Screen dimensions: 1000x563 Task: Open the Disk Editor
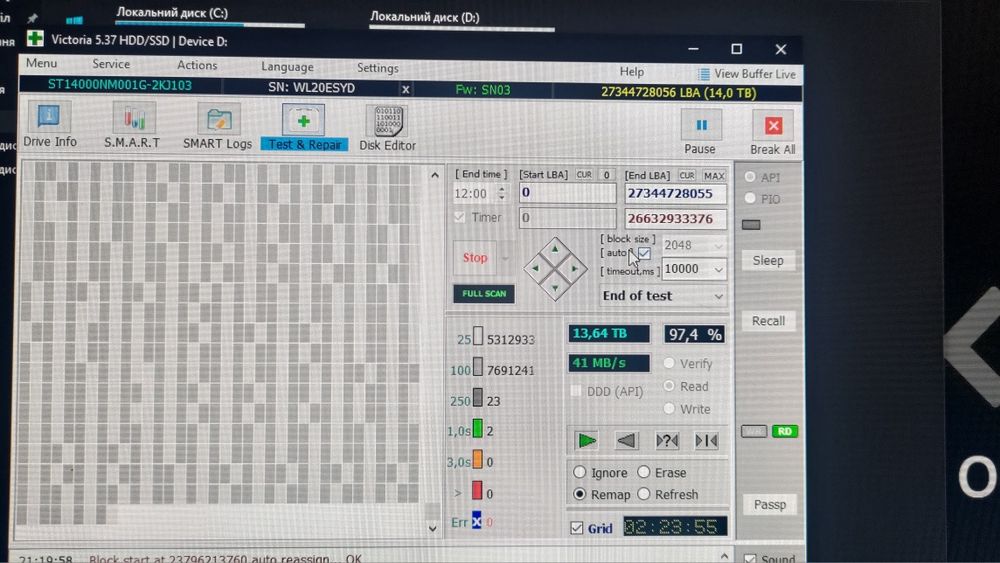(x=387, y=129)
